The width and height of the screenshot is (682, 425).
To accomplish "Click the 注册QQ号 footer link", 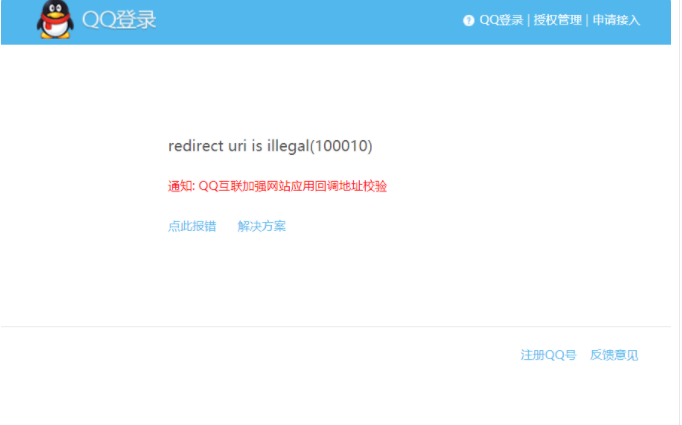I will point(548,355).
